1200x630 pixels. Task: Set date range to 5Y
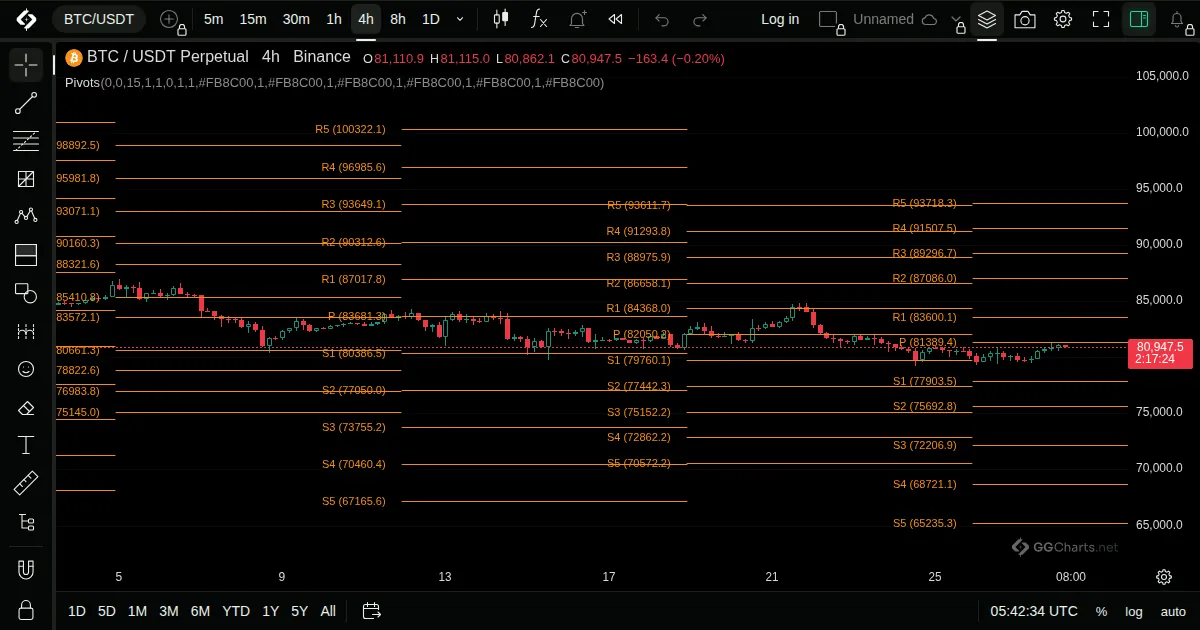coord(299,611)
